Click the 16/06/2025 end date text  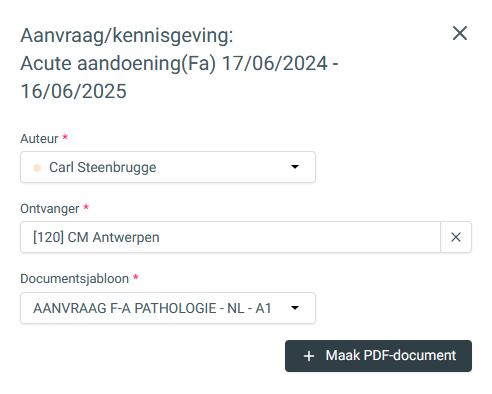click(x=74, y=91)
